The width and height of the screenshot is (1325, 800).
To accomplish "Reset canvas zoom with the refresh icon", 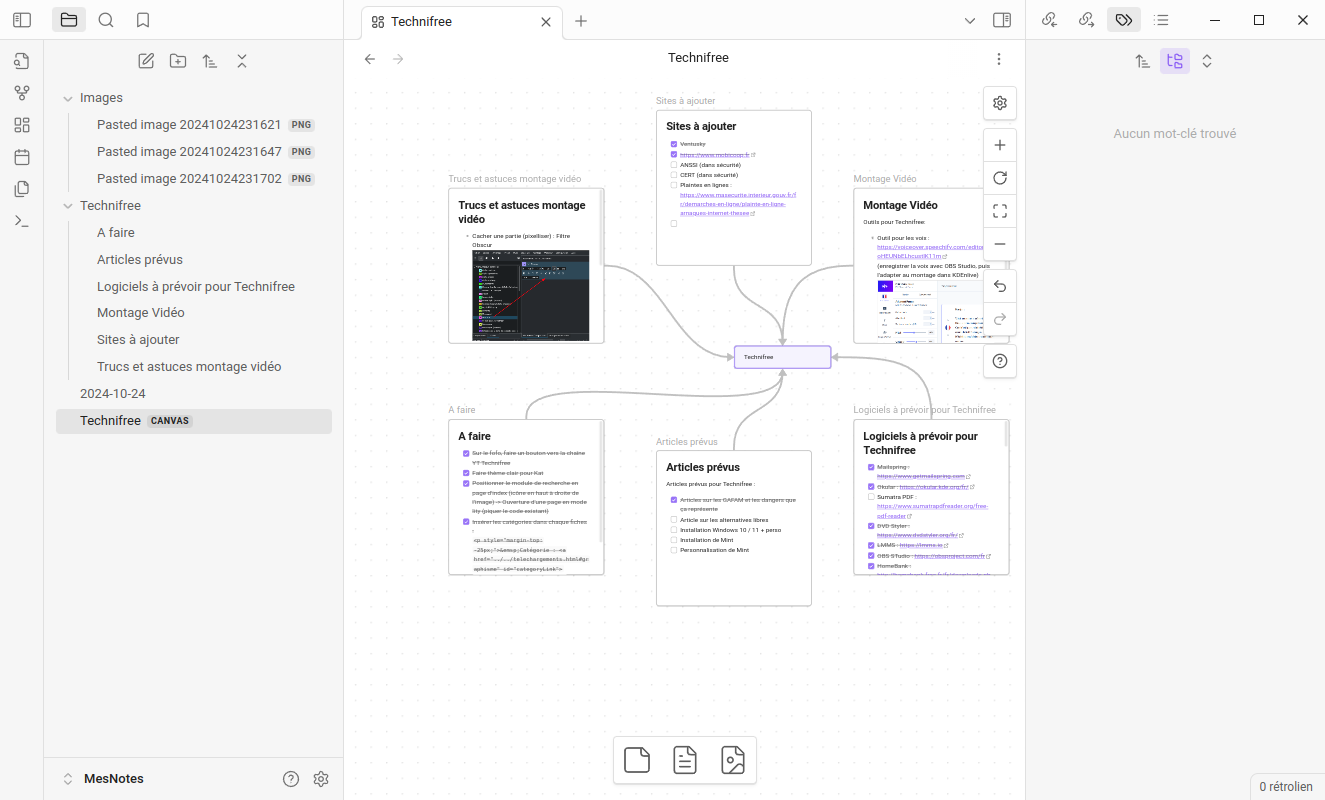I will (x=1000, y=178).
